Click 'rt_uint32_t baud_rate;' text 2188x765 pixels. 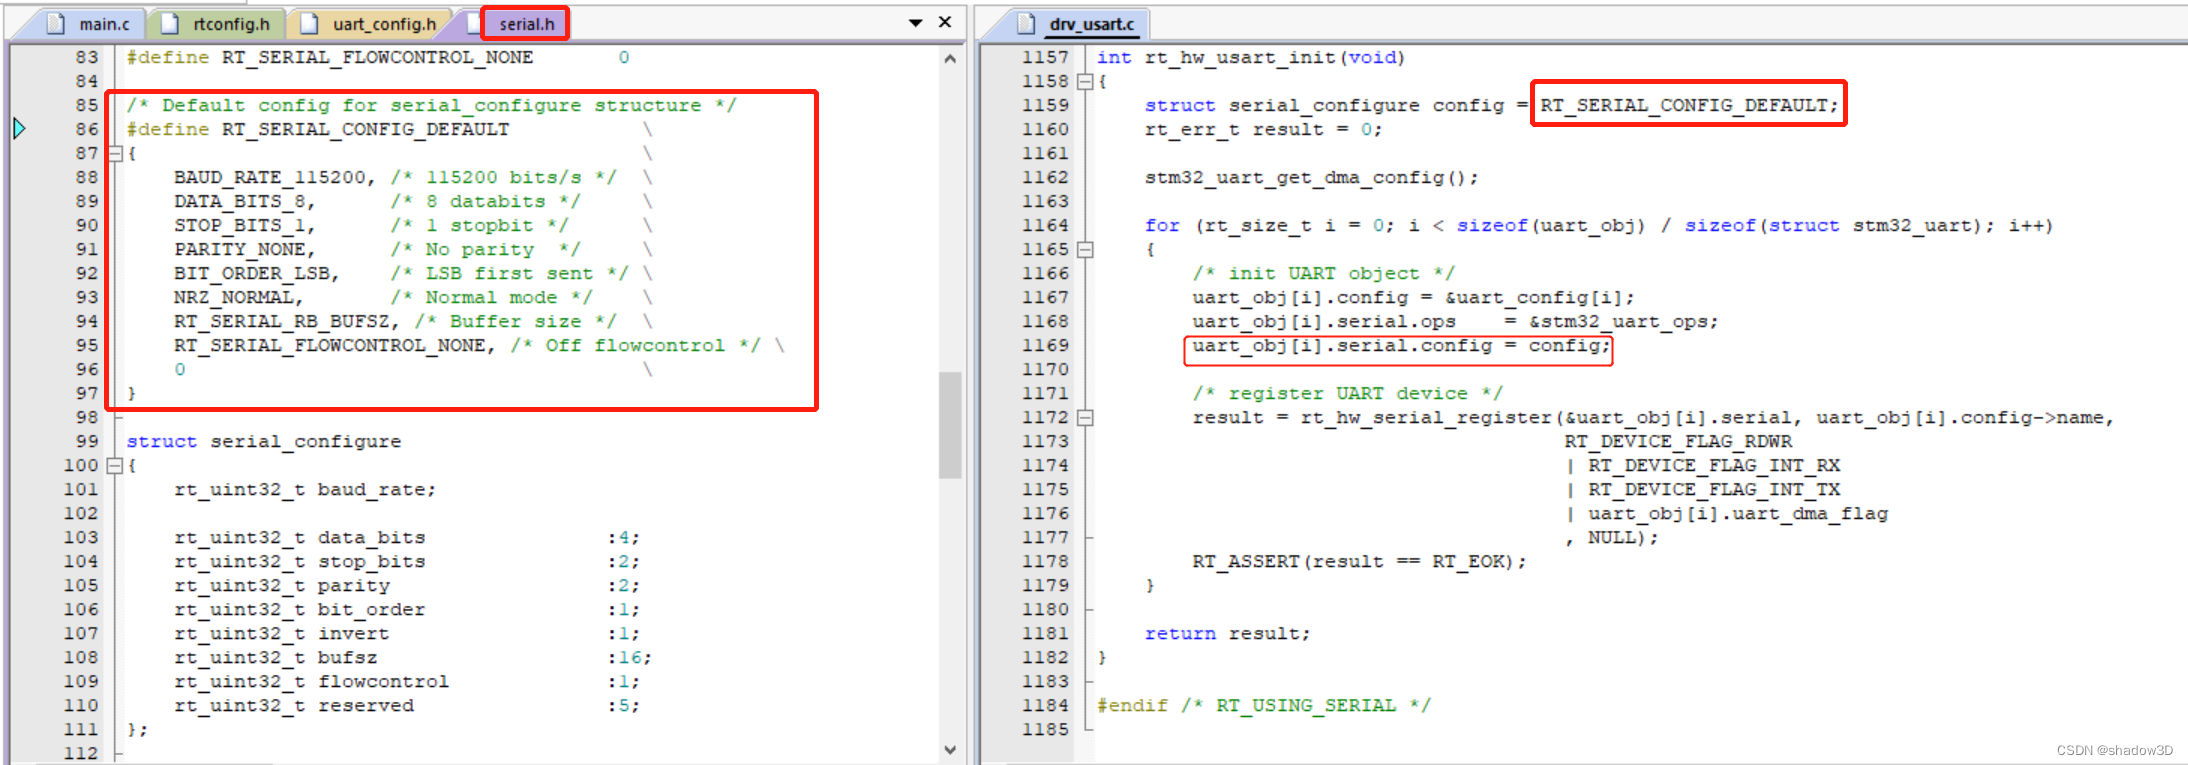point(305,489)
